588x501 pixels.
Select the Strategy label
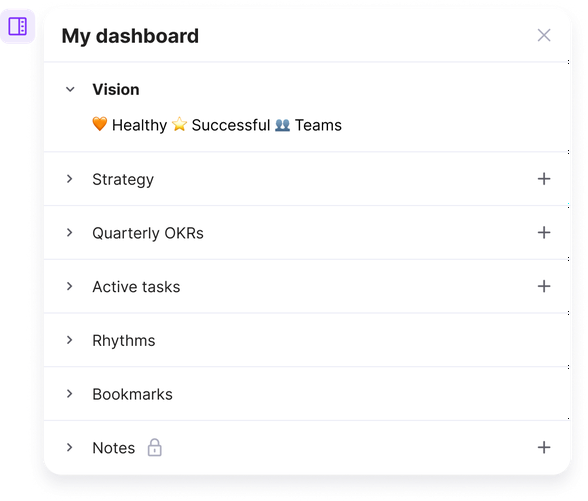[123, 180]
